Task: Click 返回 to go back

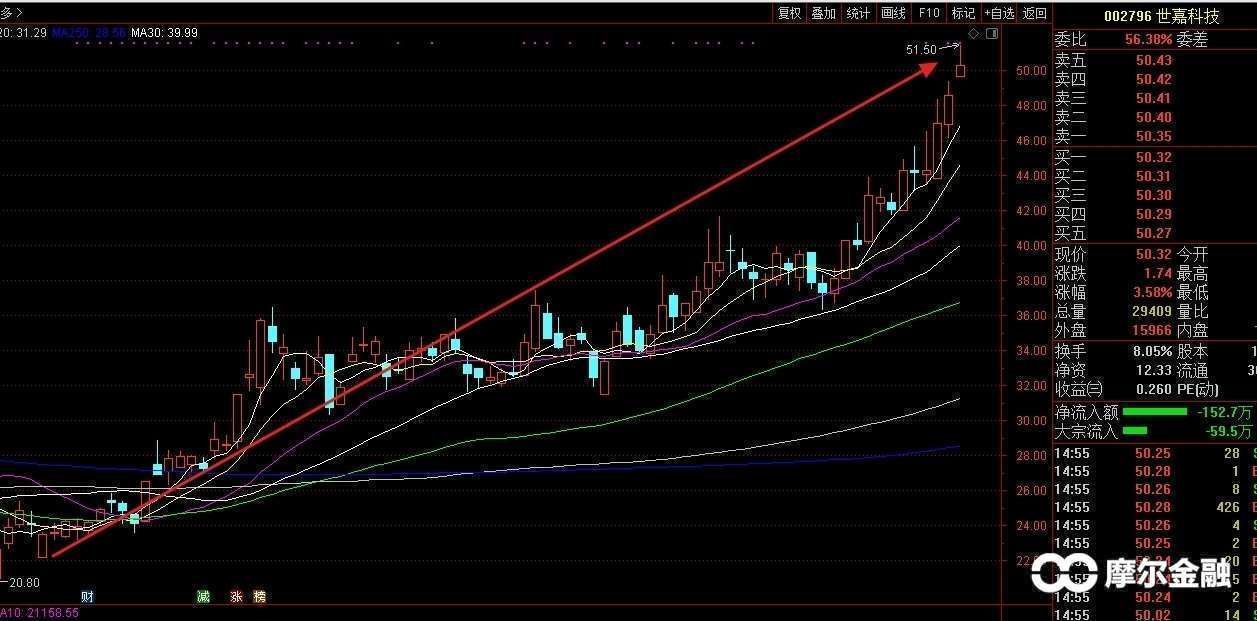Action: click(1035, 13)
